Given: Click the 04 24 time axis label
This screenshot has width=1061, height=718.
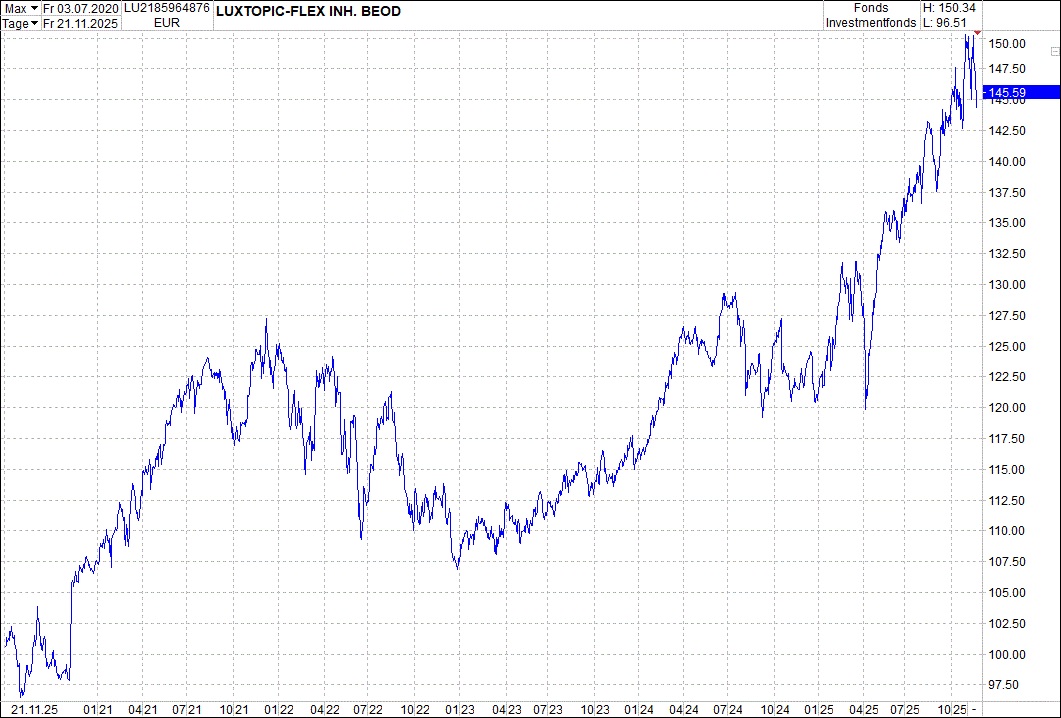Looking at the screenshot, I should pos(683,710).
